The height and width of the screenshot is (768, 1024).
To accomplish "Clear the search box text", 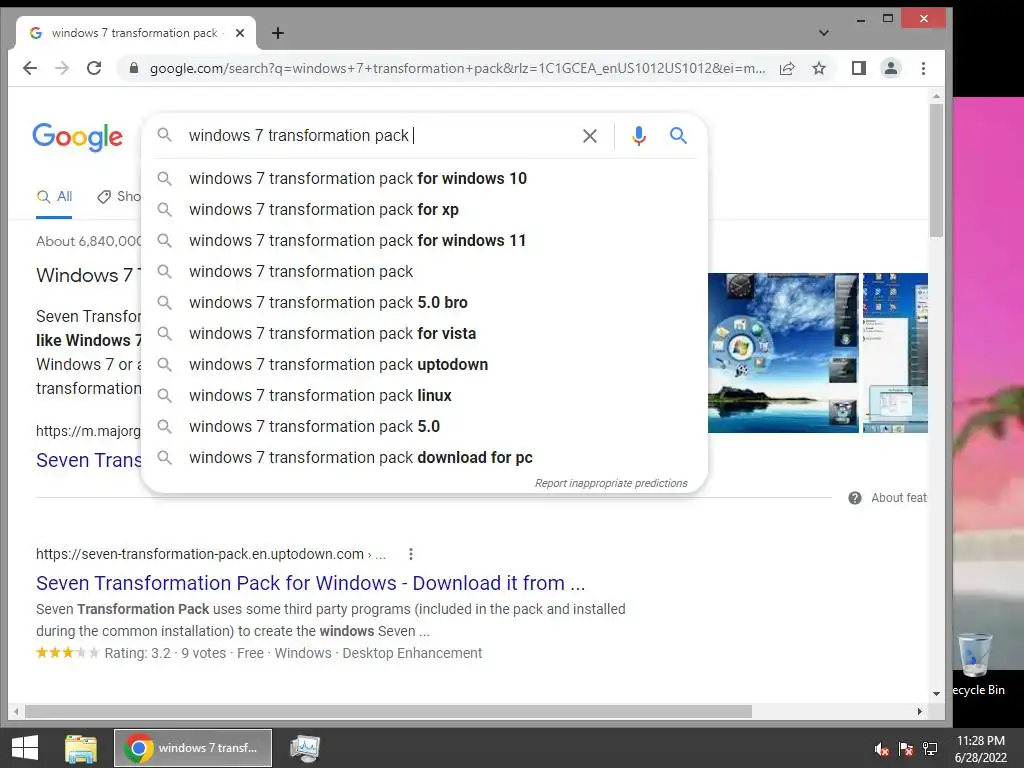I will (590, 136).
